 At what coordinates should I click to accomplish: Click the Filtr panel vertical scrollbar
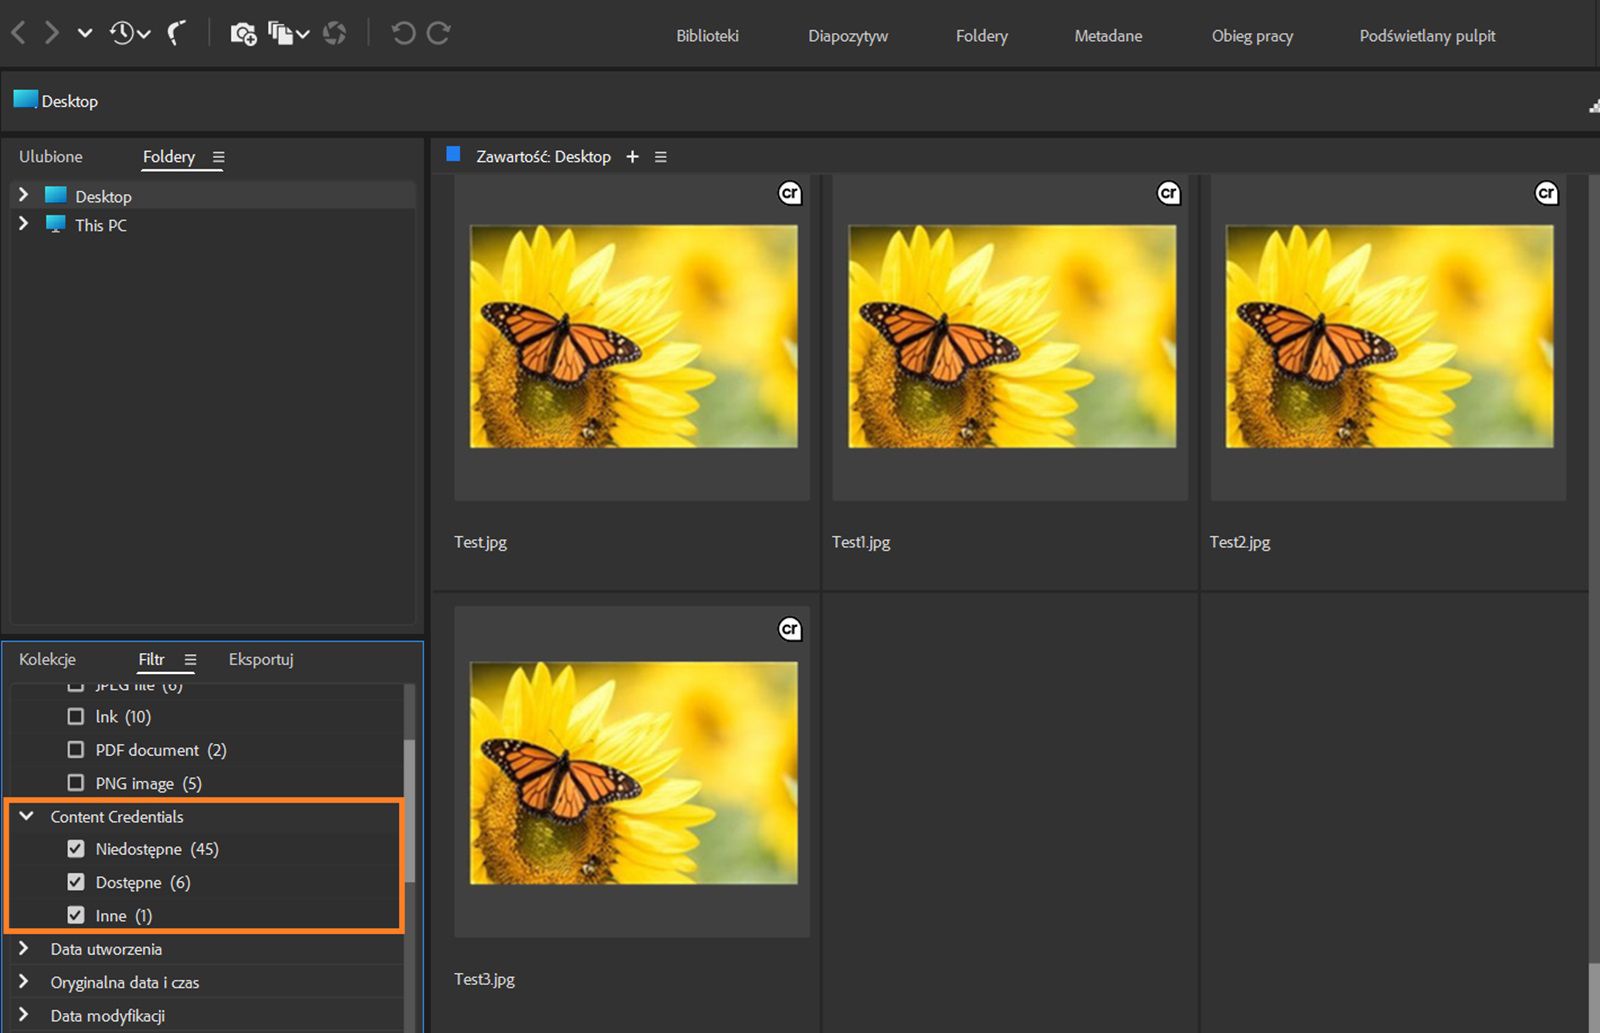[x=409, y=810]
